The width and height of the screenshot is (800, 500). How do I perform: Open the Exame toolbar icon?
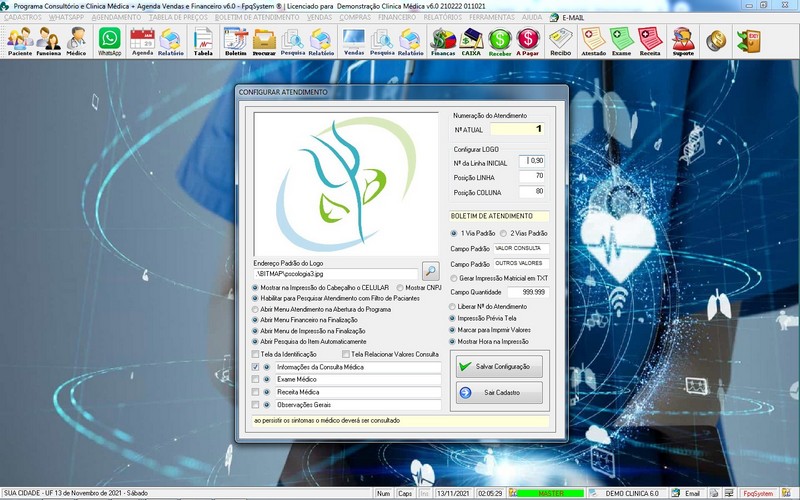tap(621, 41)
